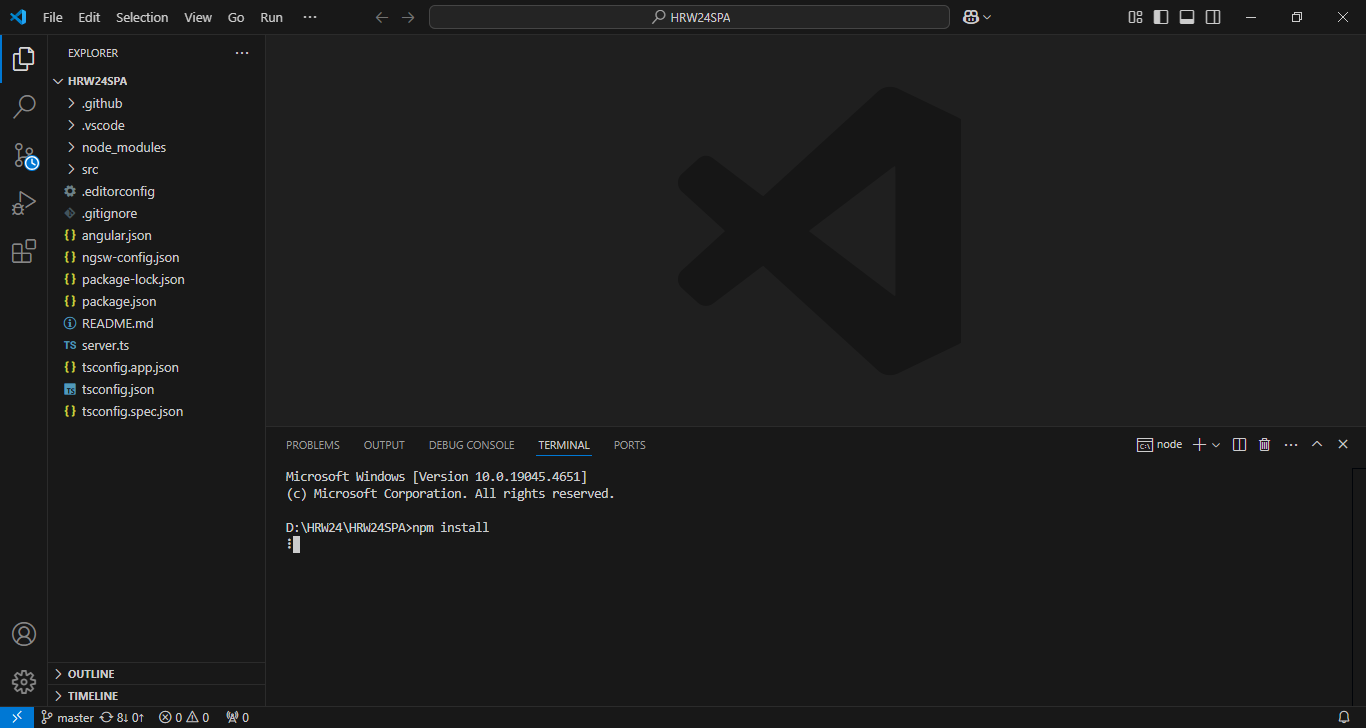Open the Selection menu
Image resolution: width=1366 pixels, height=728 pixels.
(x=142, y=17)
